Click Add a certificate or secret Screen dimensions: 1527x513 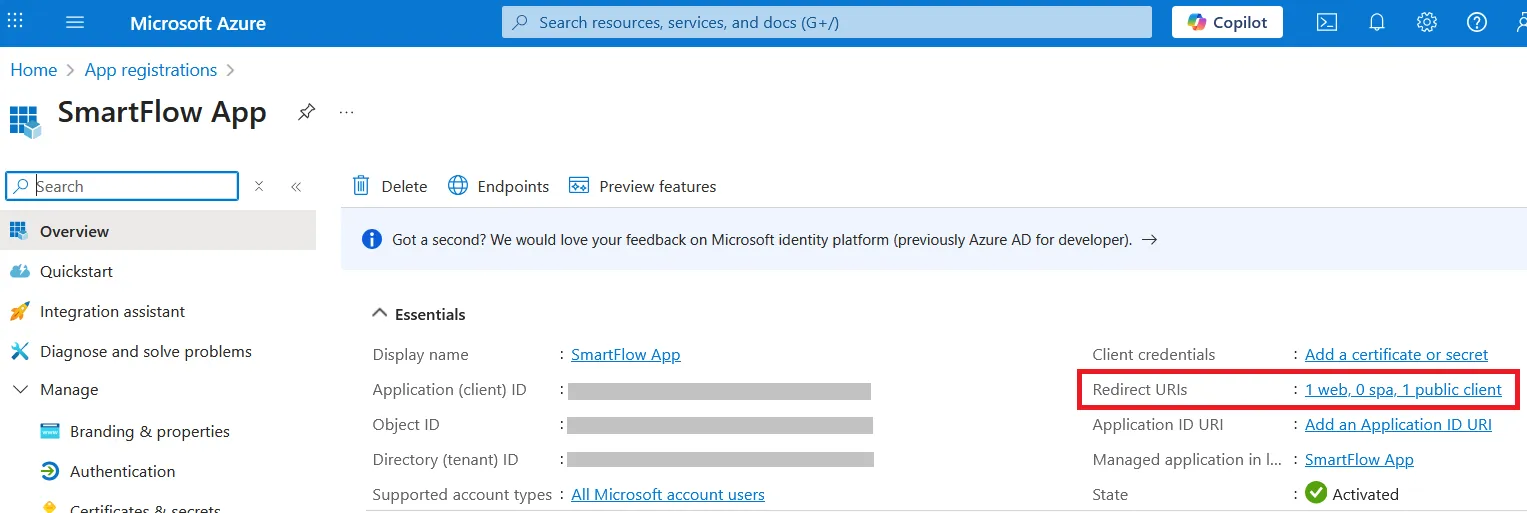coord(1396,355)
